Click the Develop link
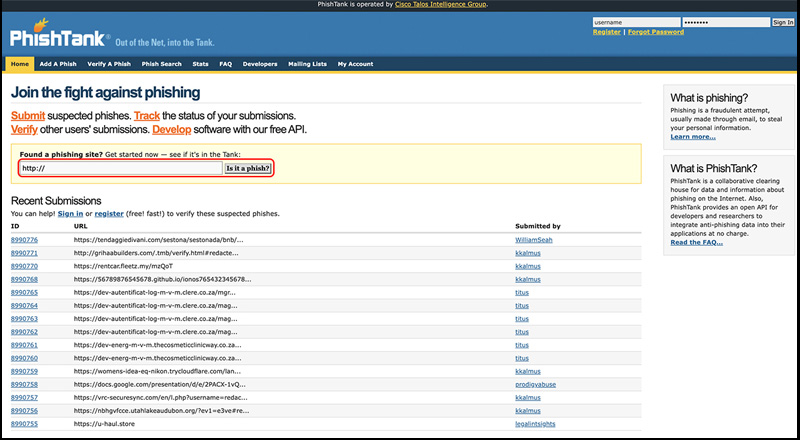 click(171, 130)
